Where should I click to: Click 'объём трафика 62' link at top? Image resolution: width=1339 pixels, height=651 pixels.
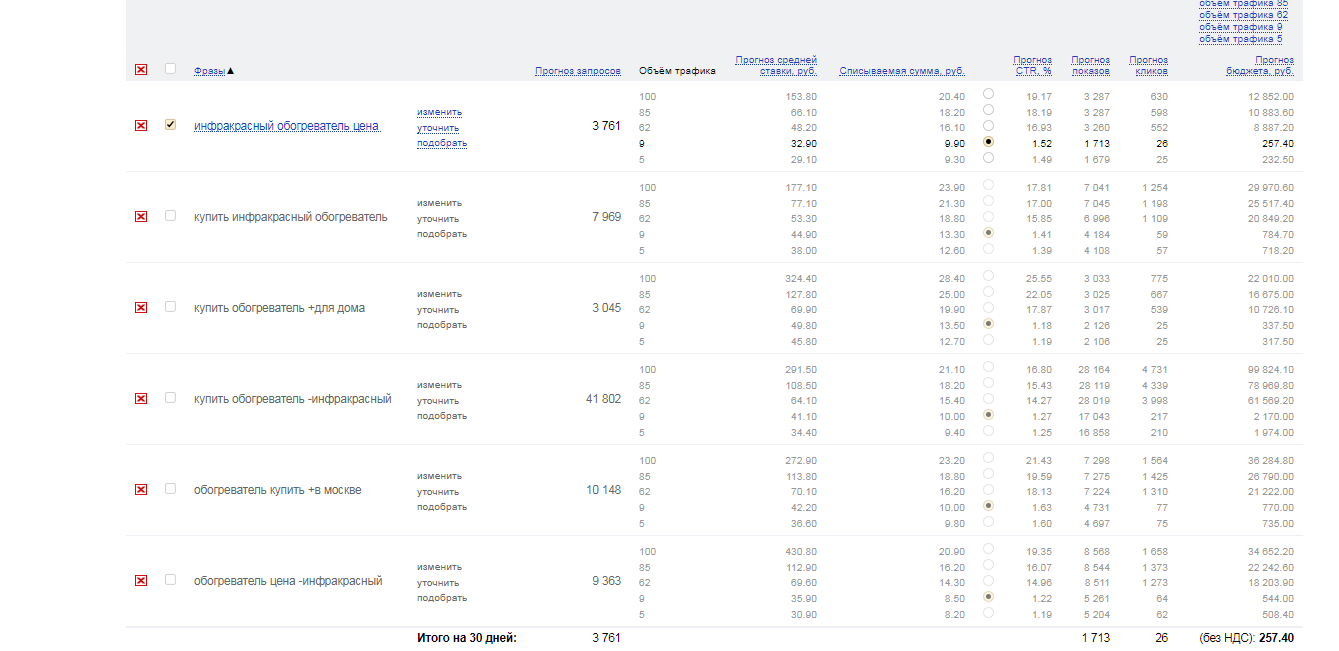click(1243, 16)
